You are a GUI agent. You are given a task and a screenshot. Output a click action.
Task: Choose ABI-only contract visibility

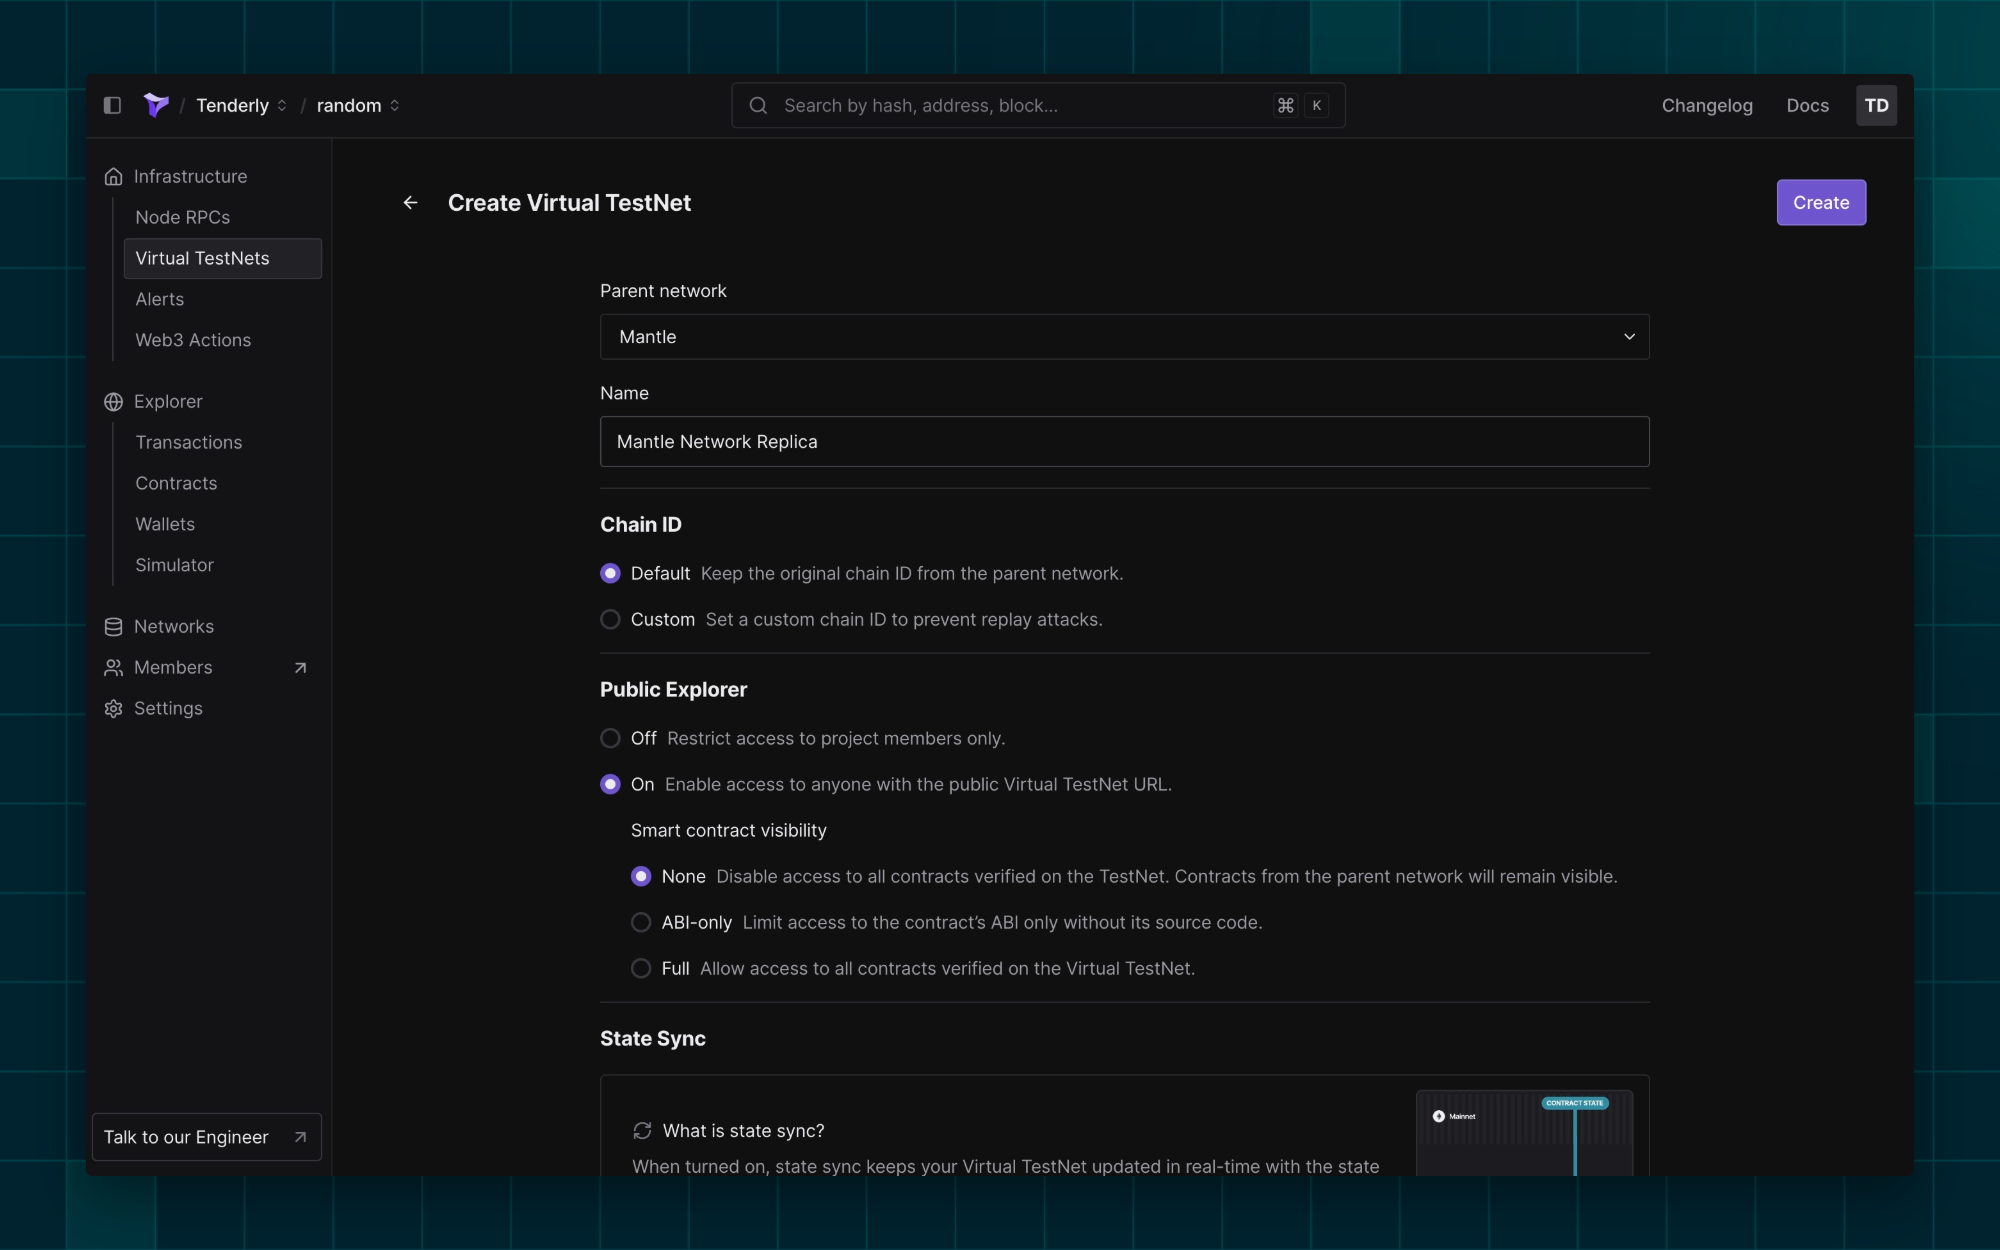(641, 923)
